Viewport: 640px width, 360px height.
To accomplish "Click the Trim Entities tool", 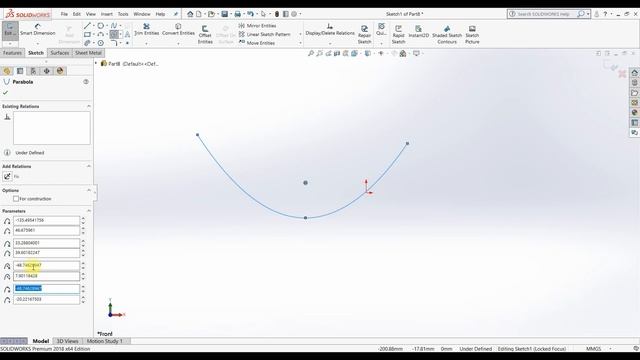I will (x=147, y=29).
